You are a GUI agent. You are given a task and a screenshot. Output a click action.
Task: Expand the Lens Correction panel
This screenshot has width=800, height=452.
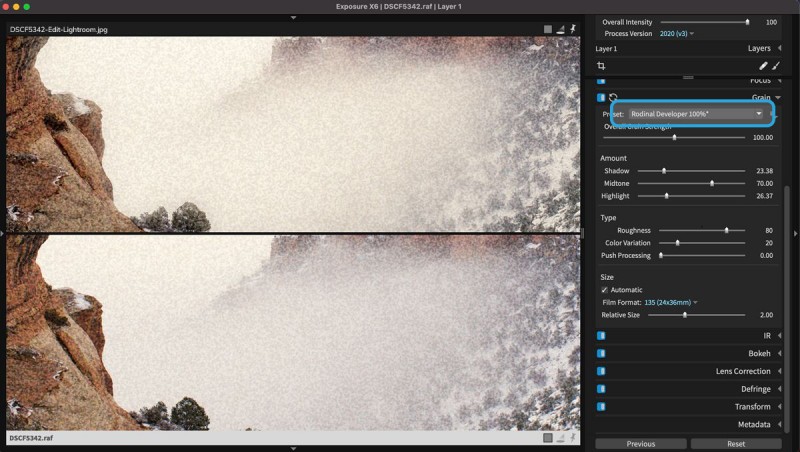[x=780, y=371]
